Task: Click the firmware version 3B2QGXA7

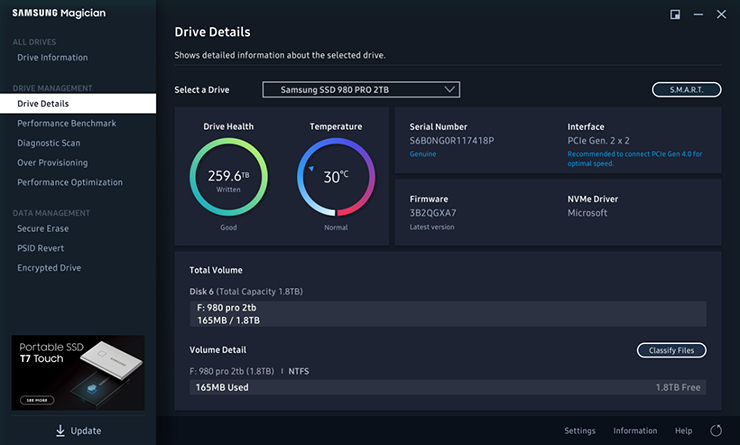Action: 433,213
